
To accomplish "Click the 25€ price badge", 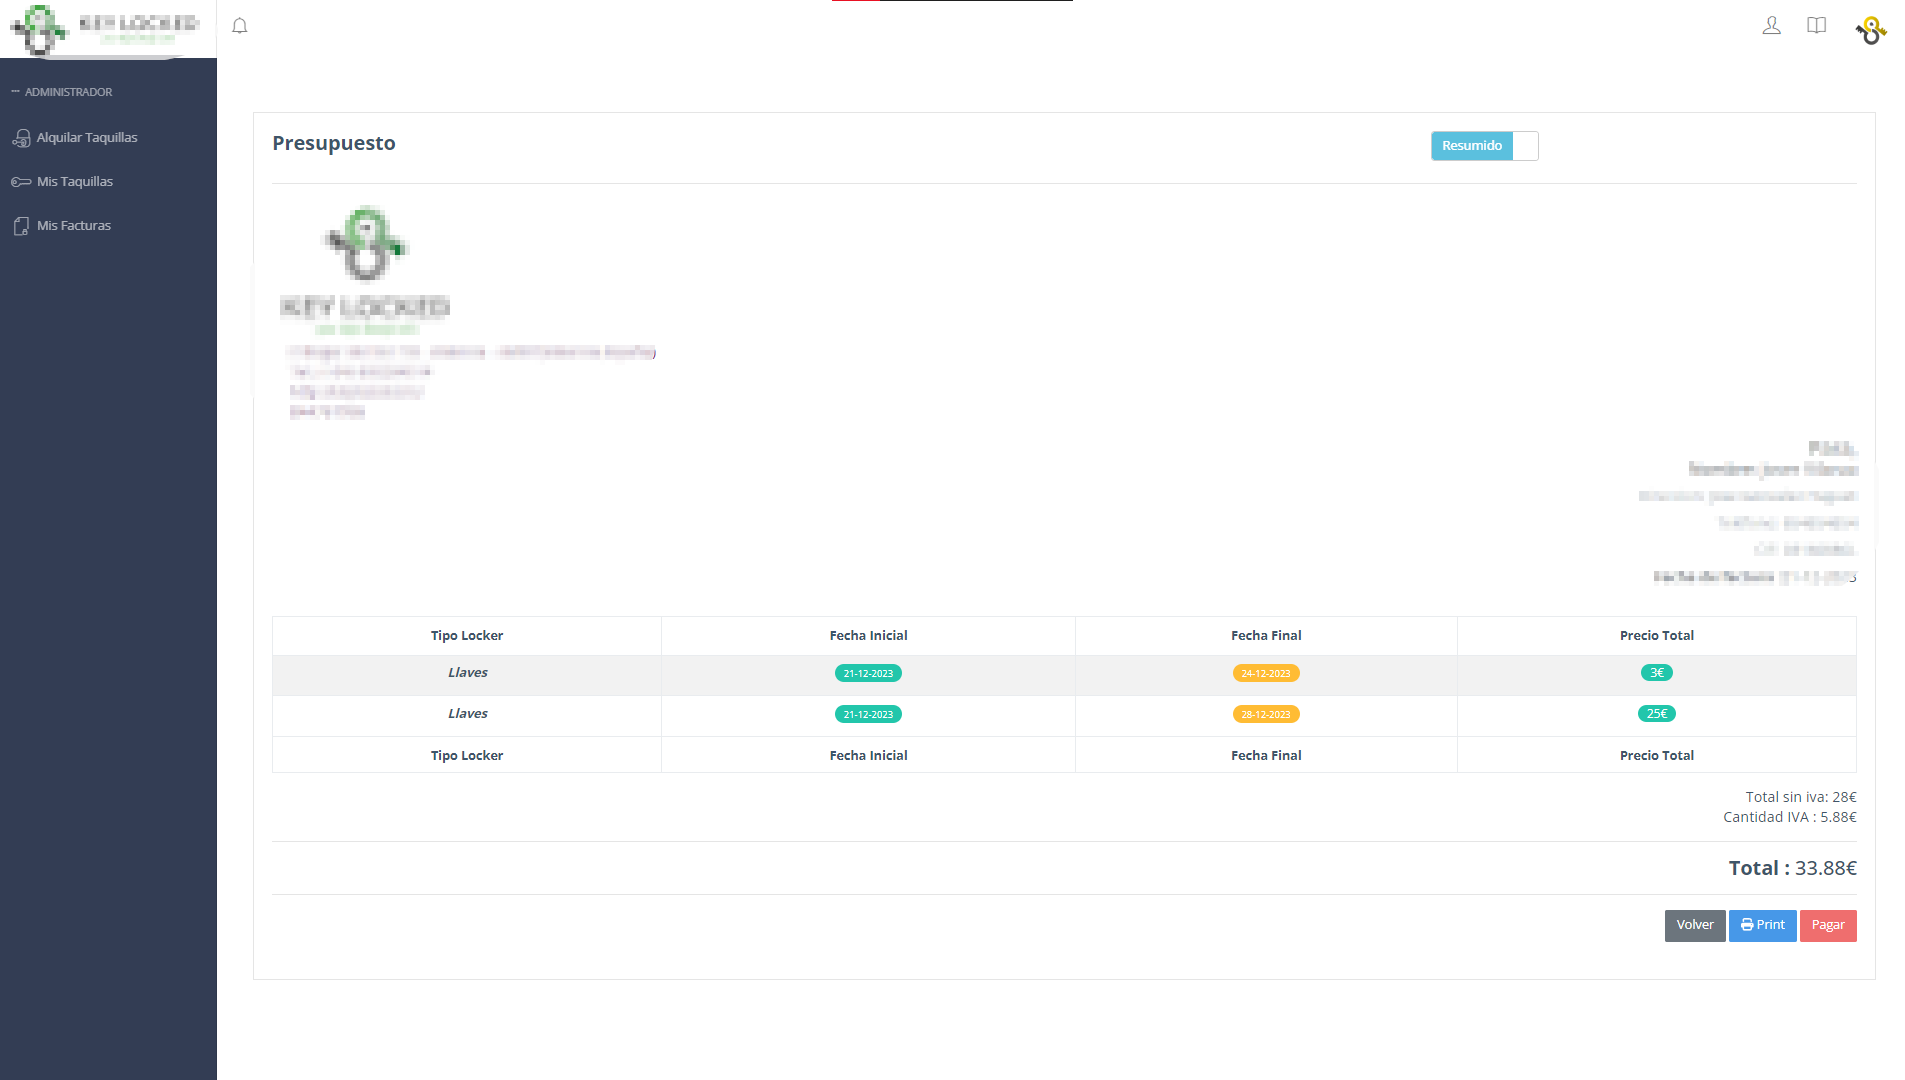I will tap(1656, 714).
